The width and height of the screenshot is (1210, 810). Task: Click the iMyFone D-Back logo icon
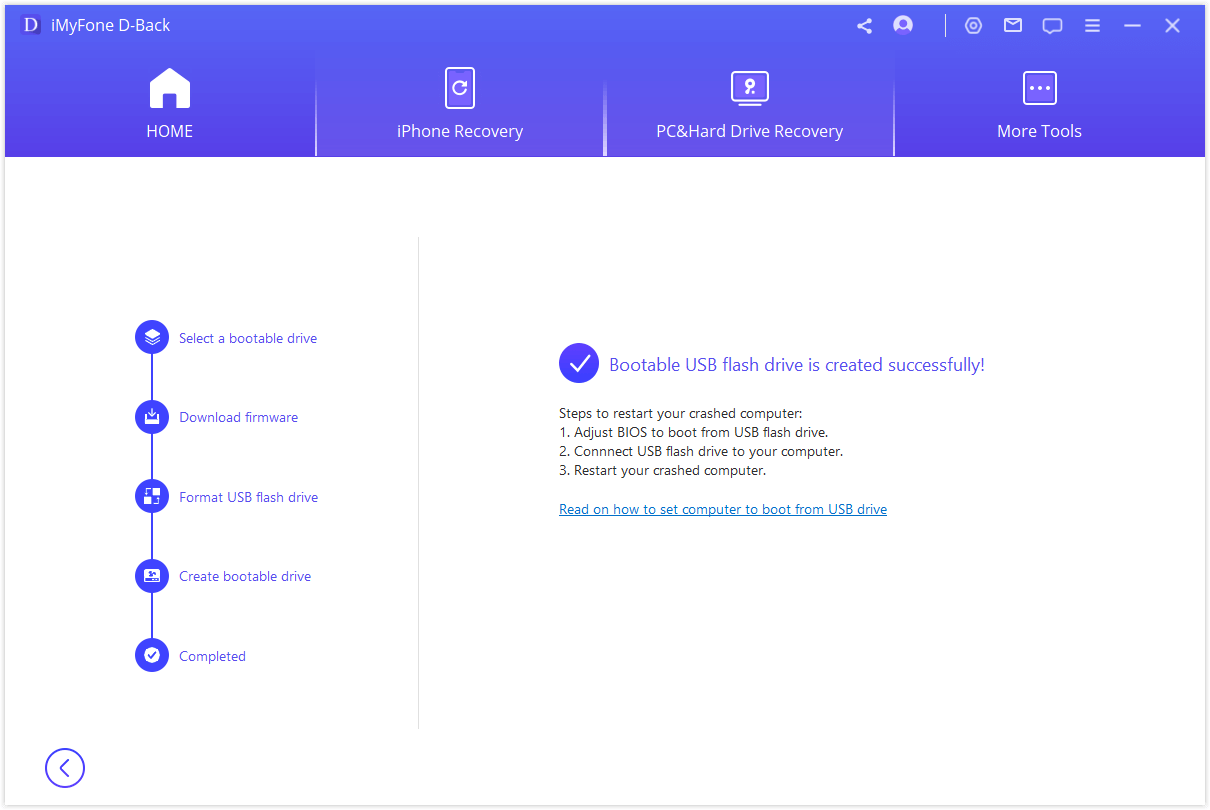31,25
